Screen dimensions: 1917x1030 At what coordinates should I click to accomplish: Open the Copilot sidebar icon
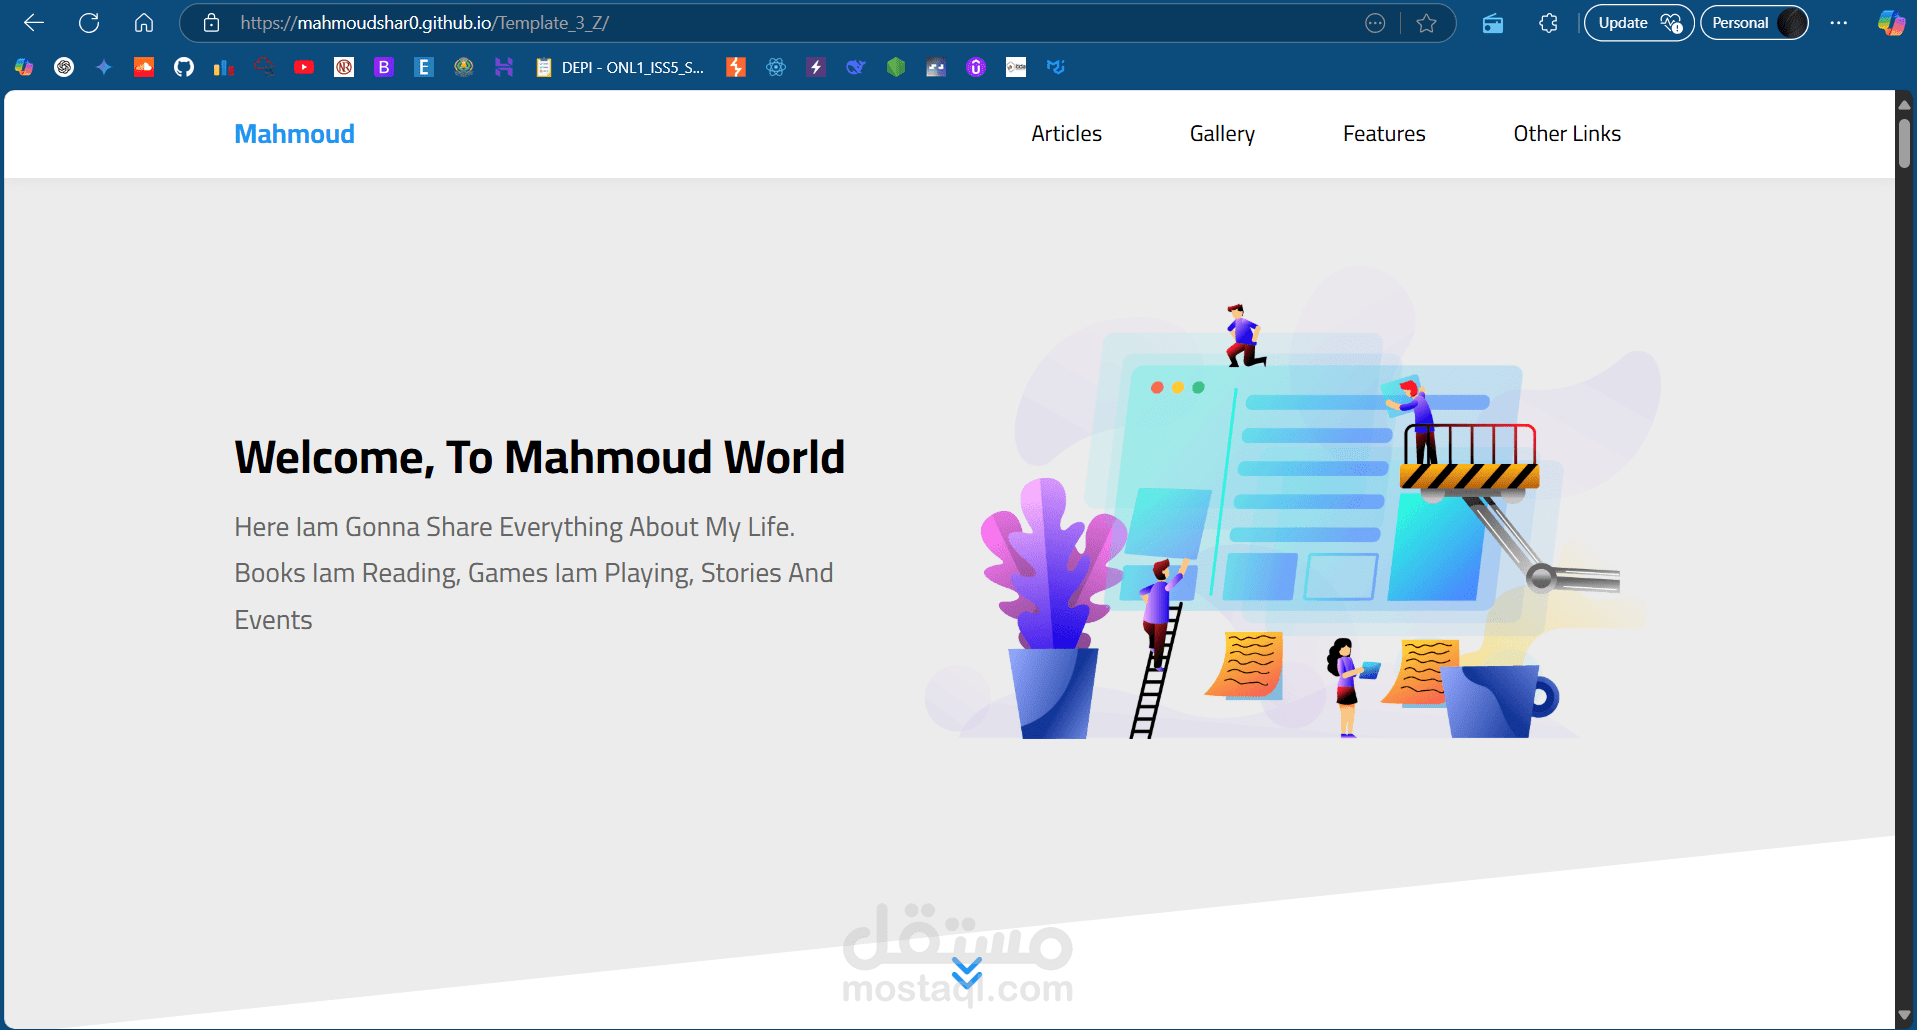1891,23
